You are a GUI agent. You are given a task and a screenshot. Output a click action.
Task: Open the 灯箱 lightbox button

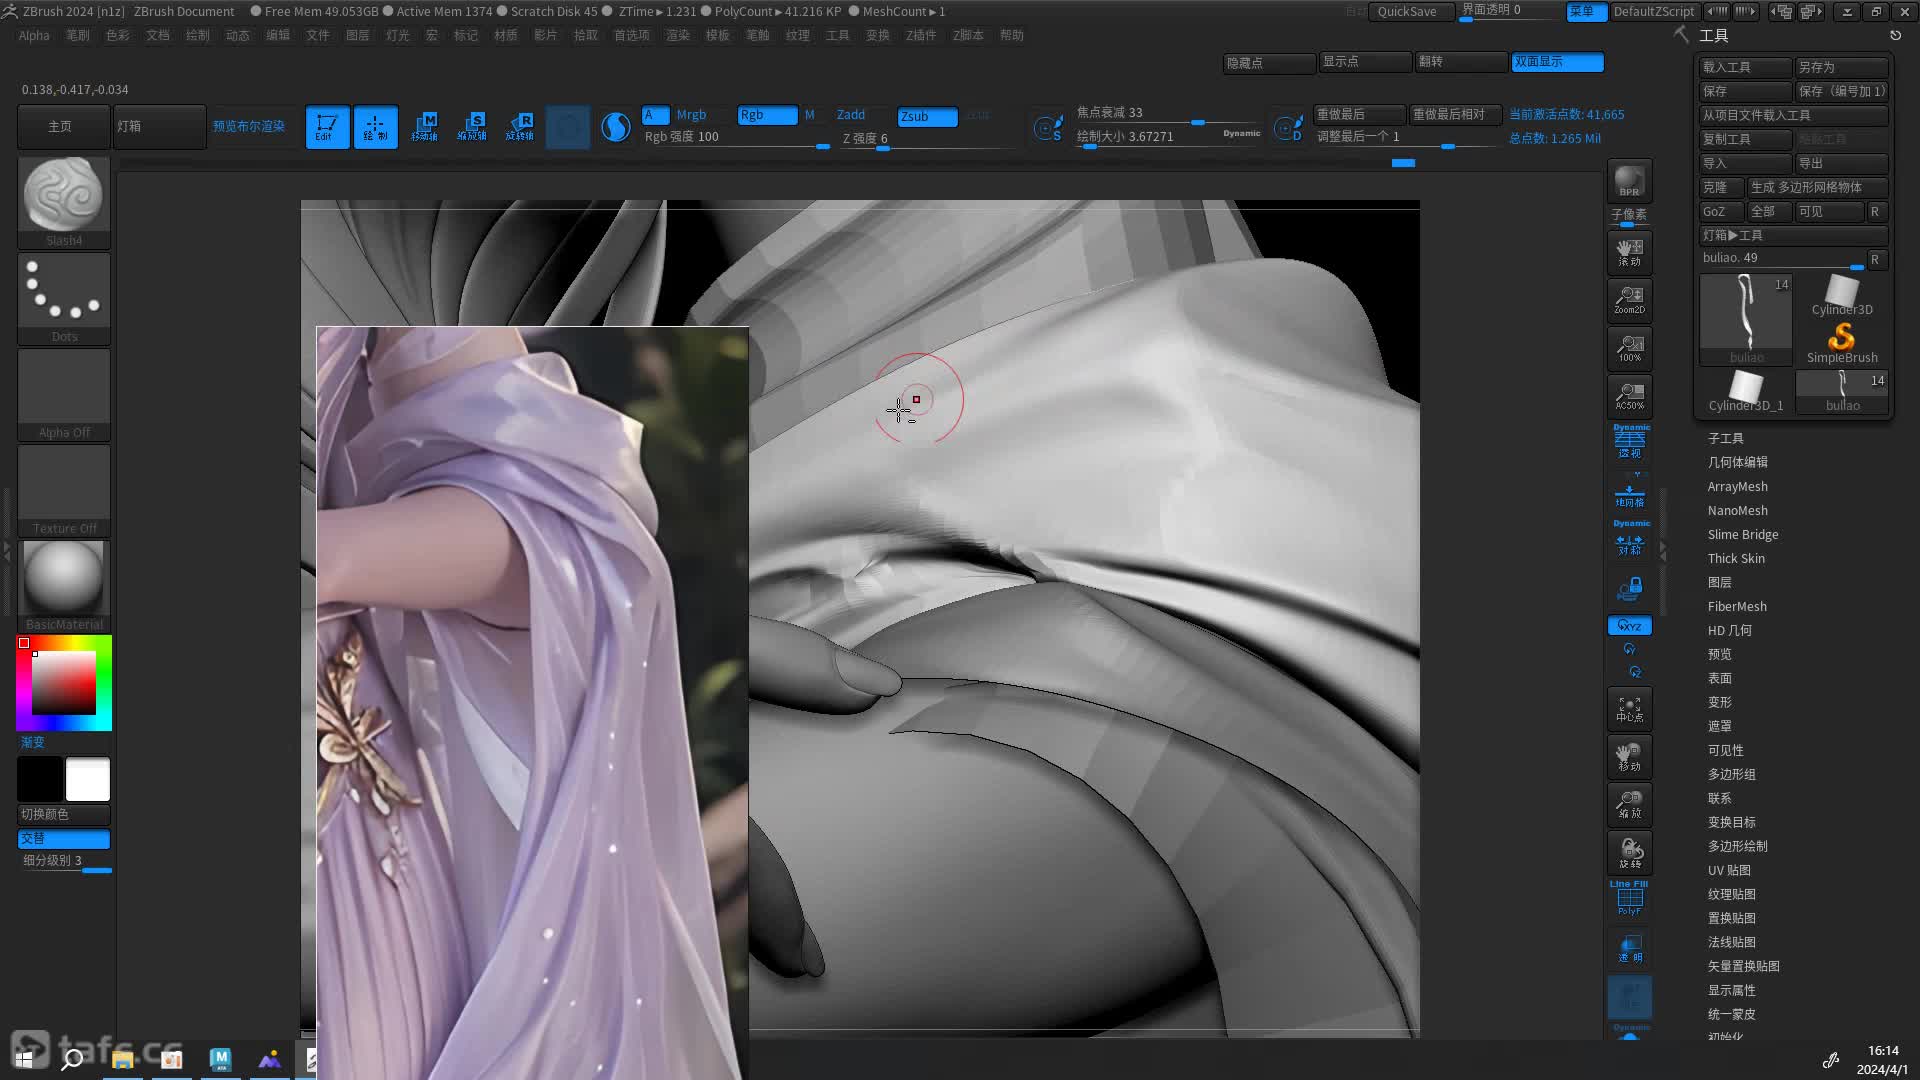[x=159, y=127]
